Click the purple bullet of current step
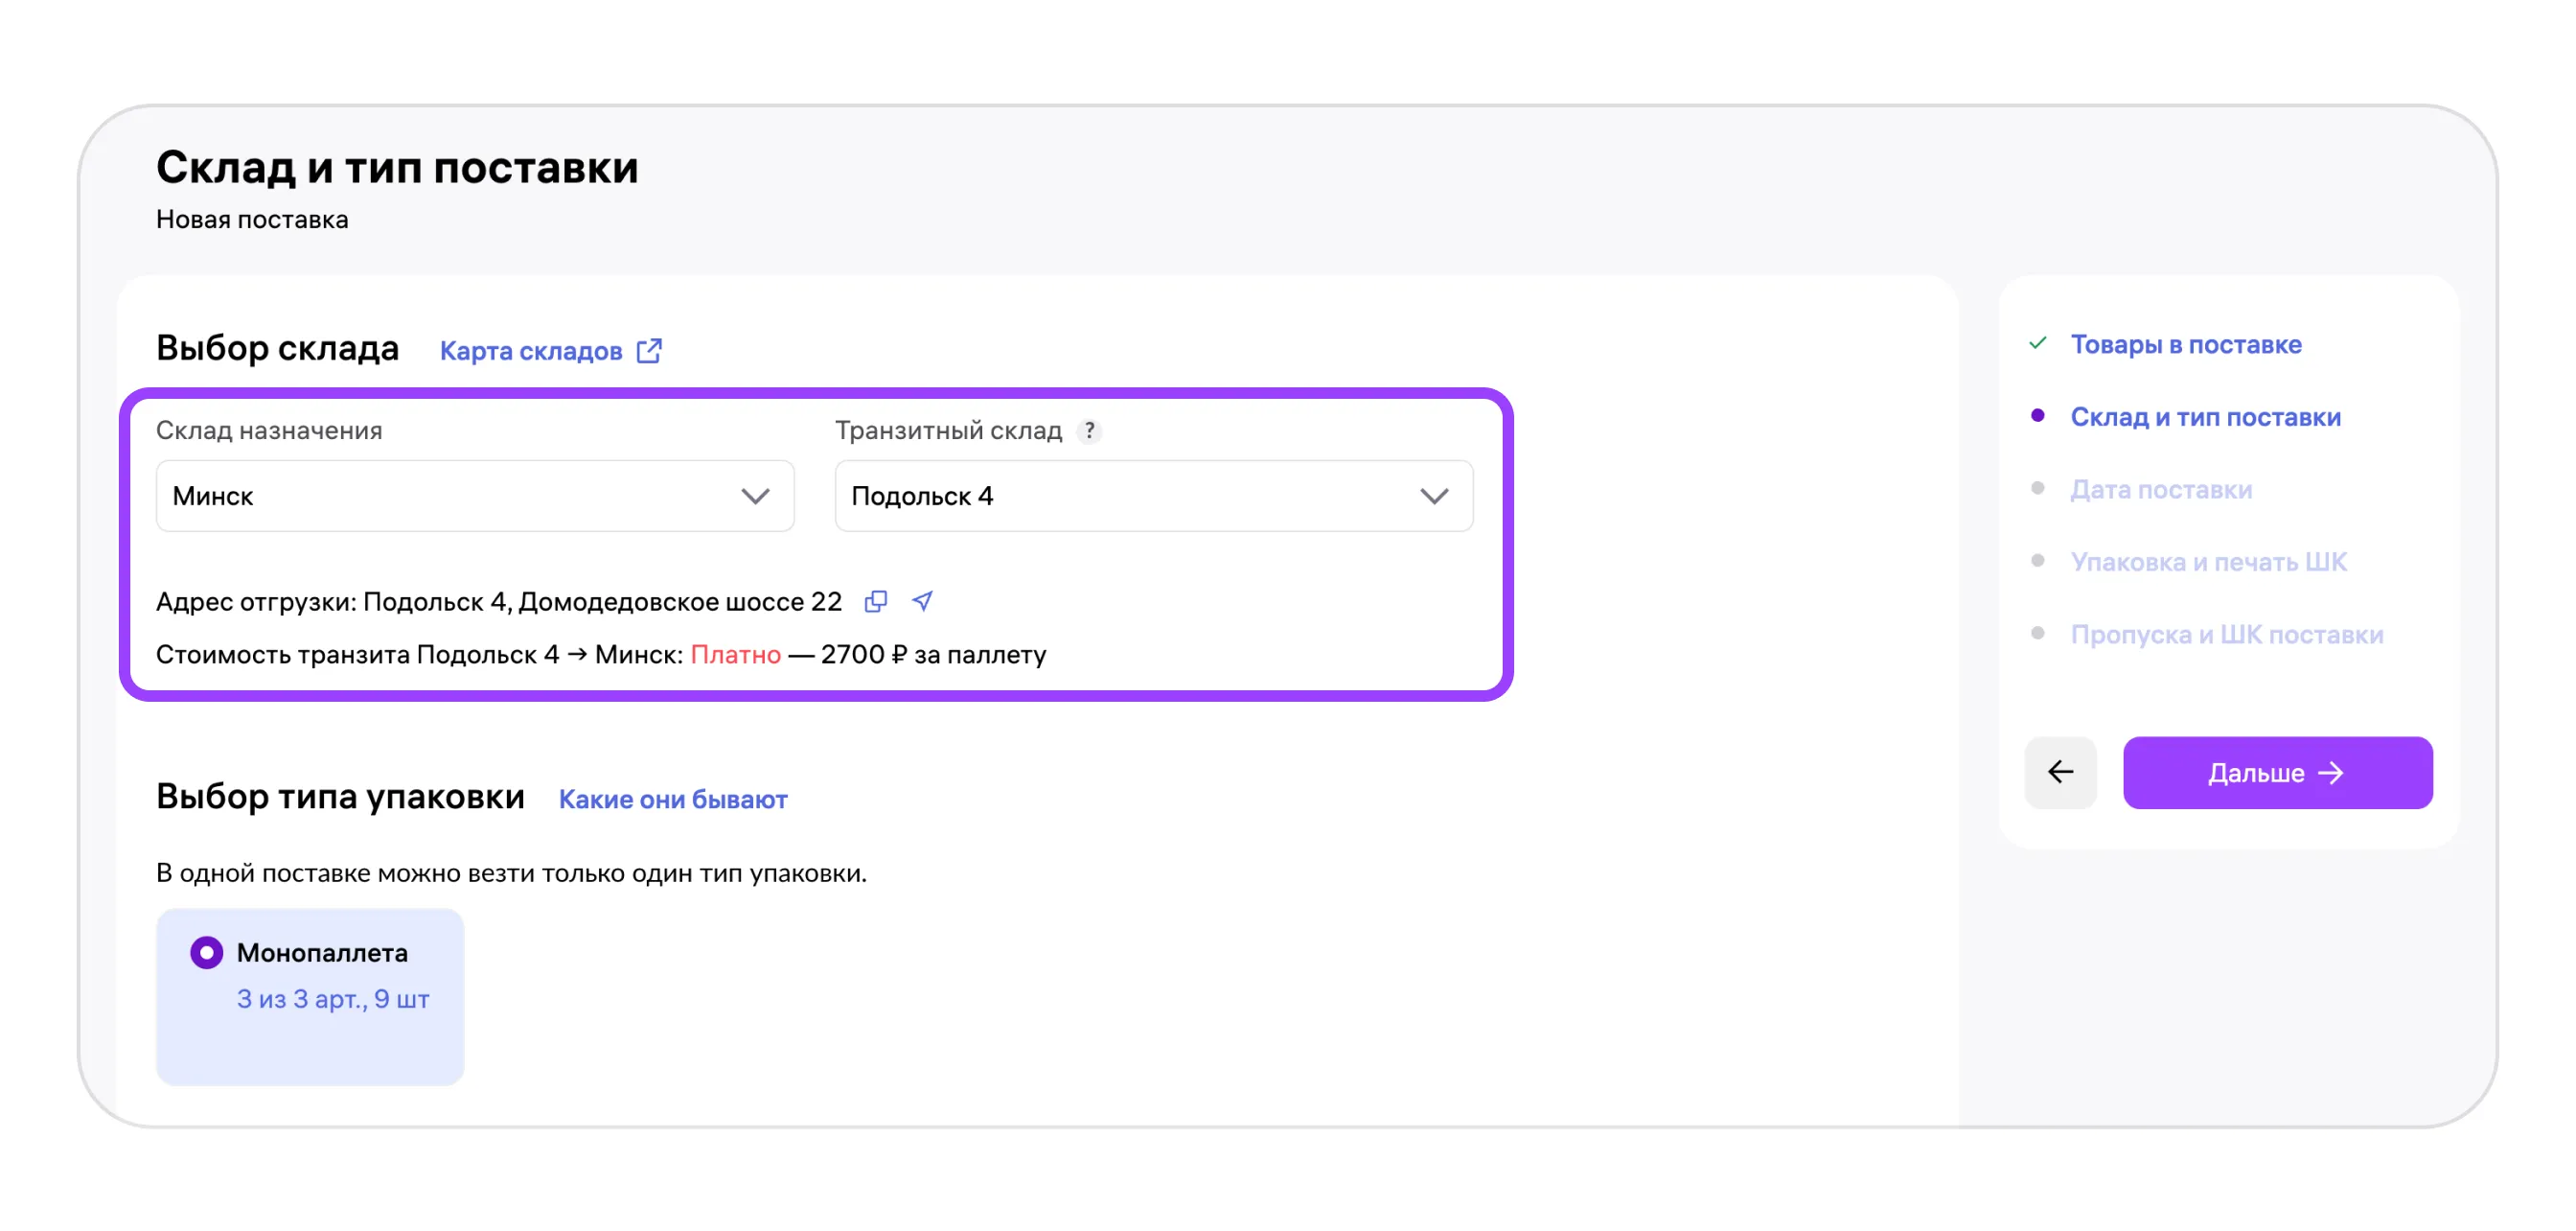 (2037, 416)
